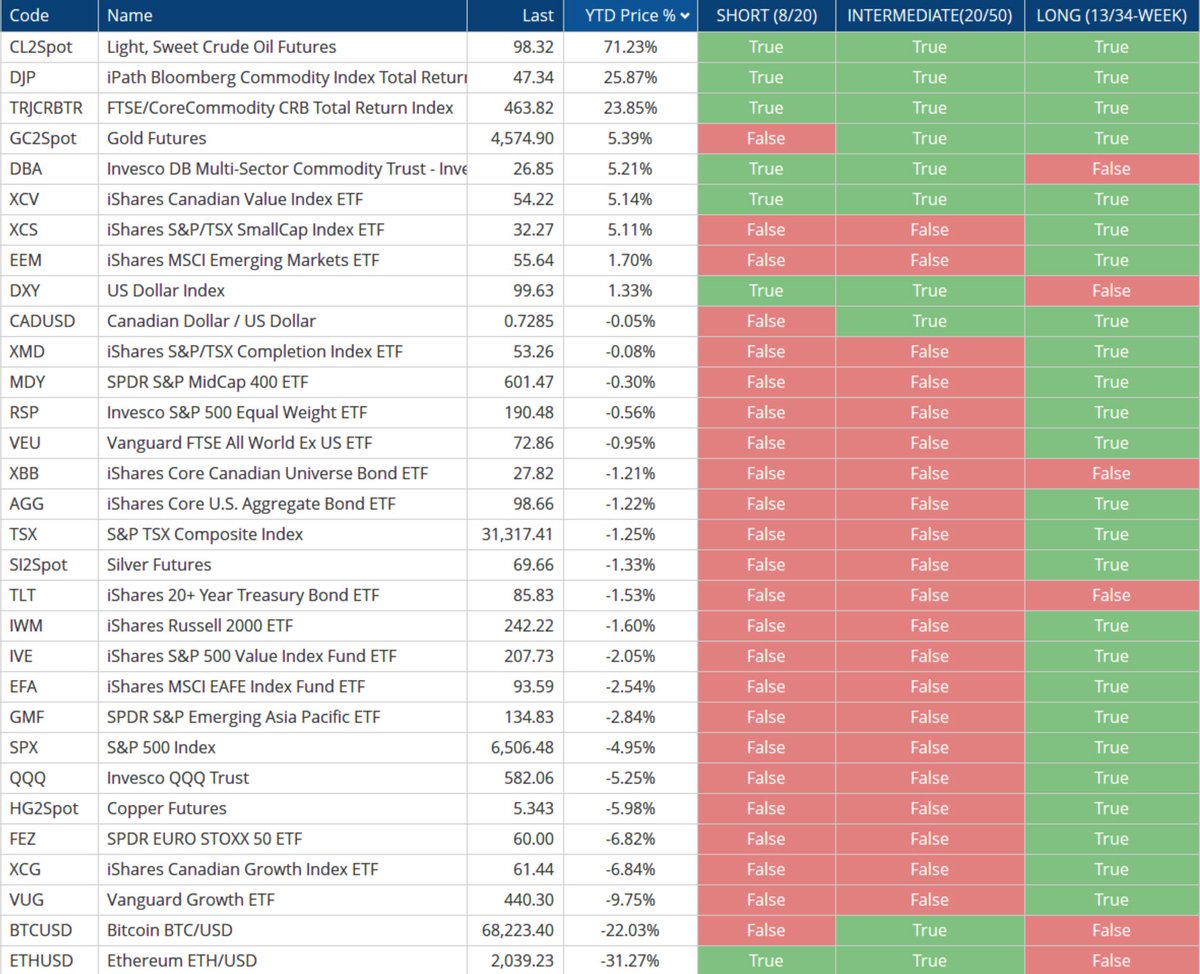This screenshot has height=974, width=1200.
Task: Click the 99.63 DXY last price
Action: coord(534,291)
